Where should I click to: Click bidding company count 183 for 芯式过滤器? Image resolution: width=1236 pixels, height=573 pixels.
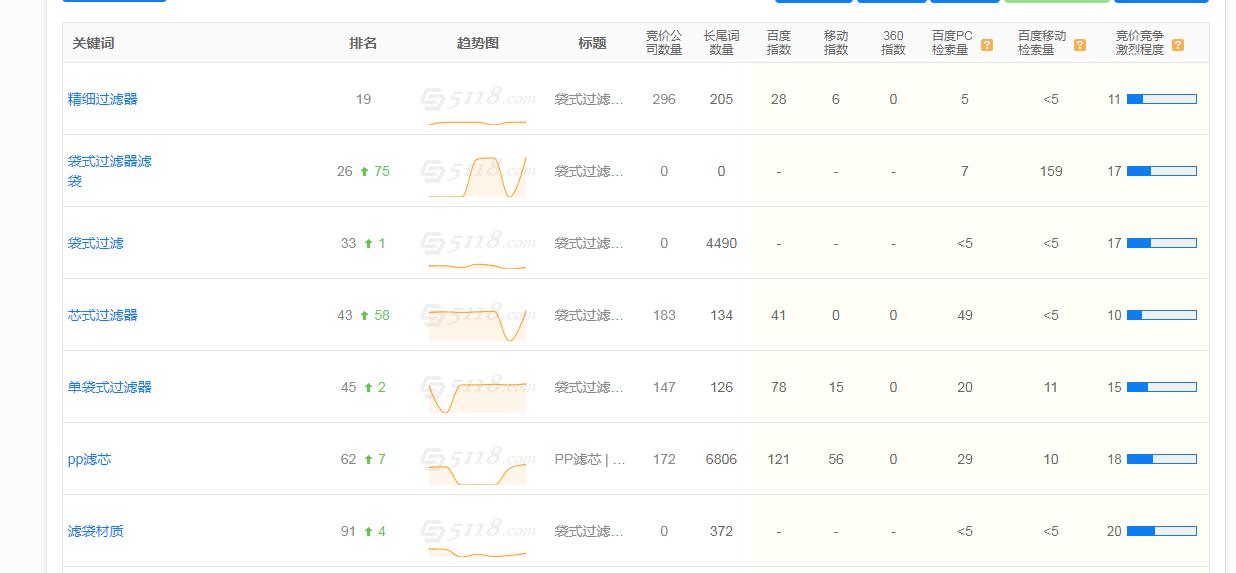(664, 315)
